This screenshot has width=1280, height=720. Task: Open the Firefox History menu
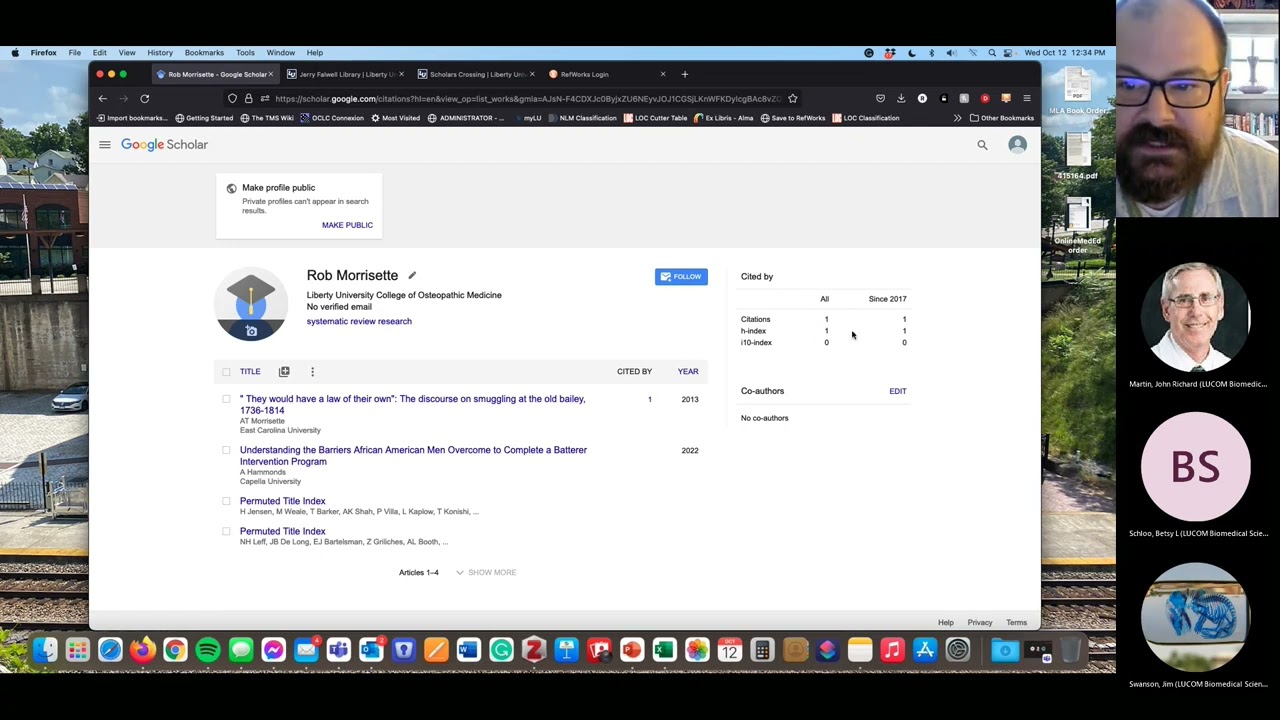[160, 52]
